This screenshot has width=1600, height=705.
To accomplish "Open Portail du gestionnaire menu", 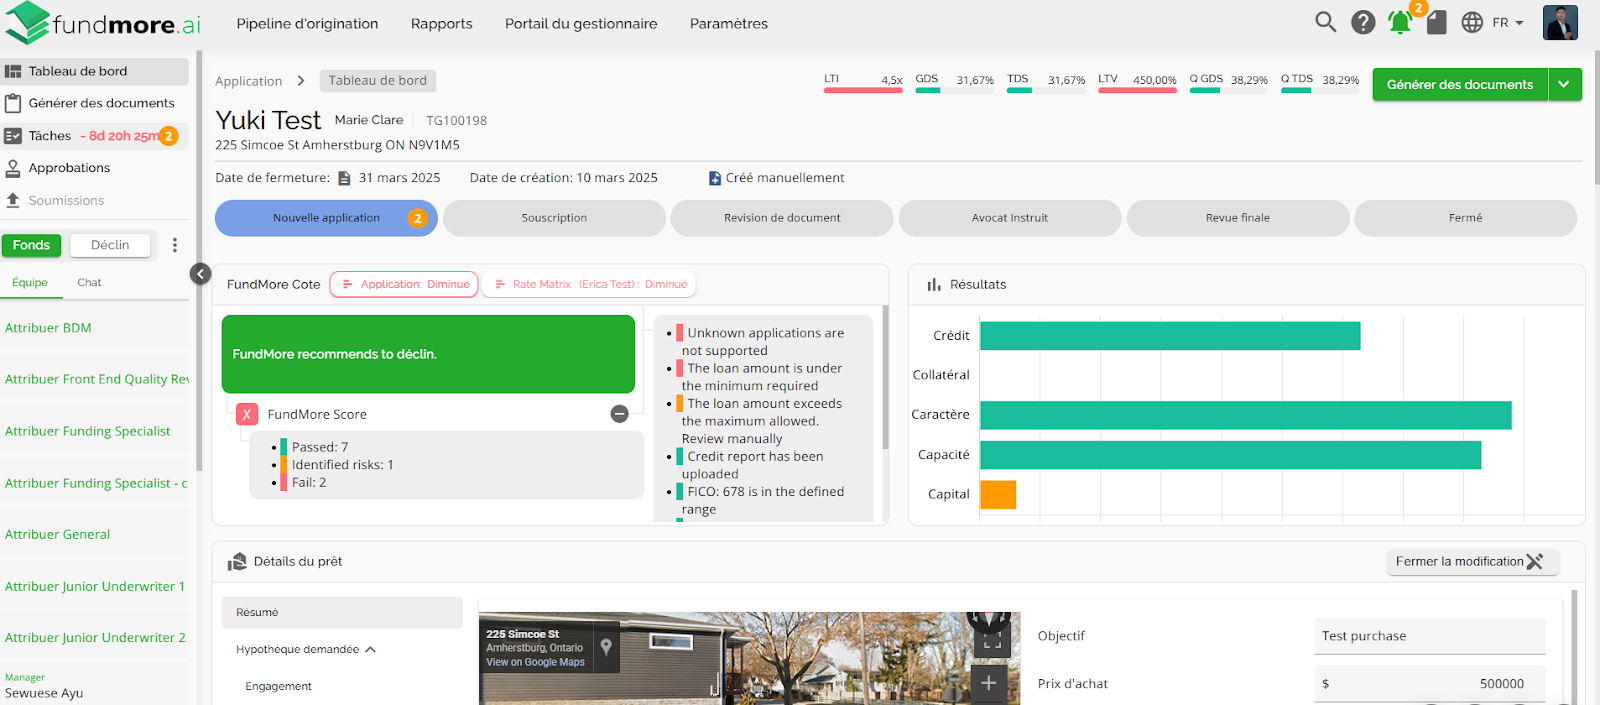I will tap(581, 24).
